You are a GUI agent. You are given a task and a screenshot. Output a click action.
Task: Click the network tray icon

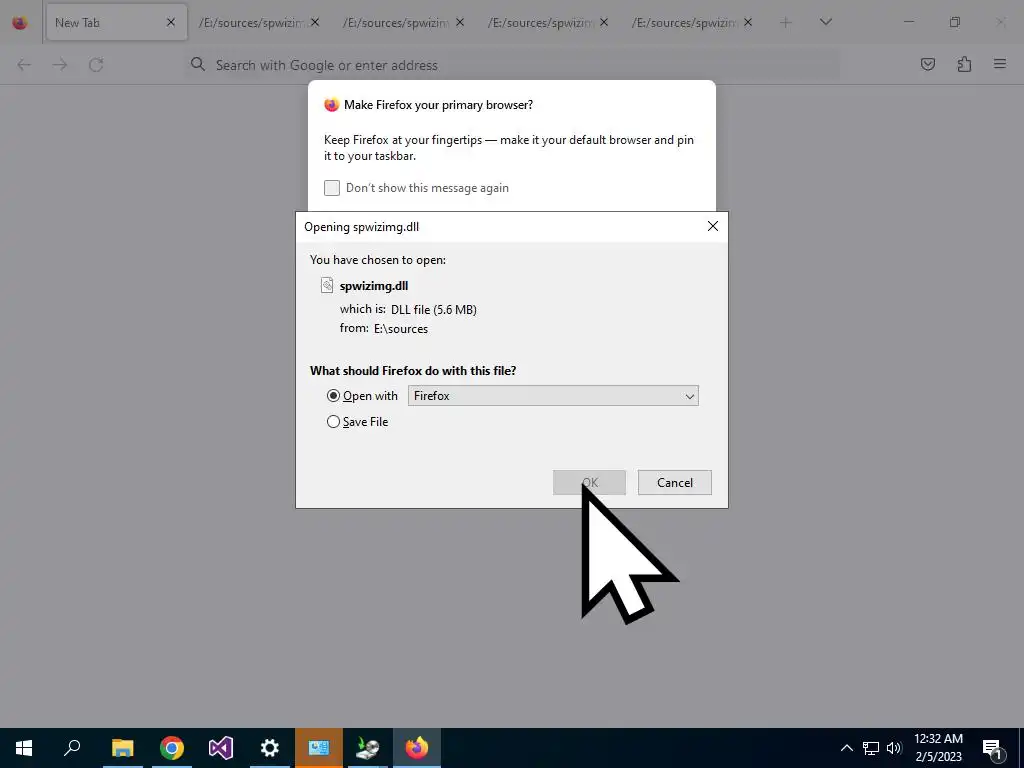click(x=871, y=748)
